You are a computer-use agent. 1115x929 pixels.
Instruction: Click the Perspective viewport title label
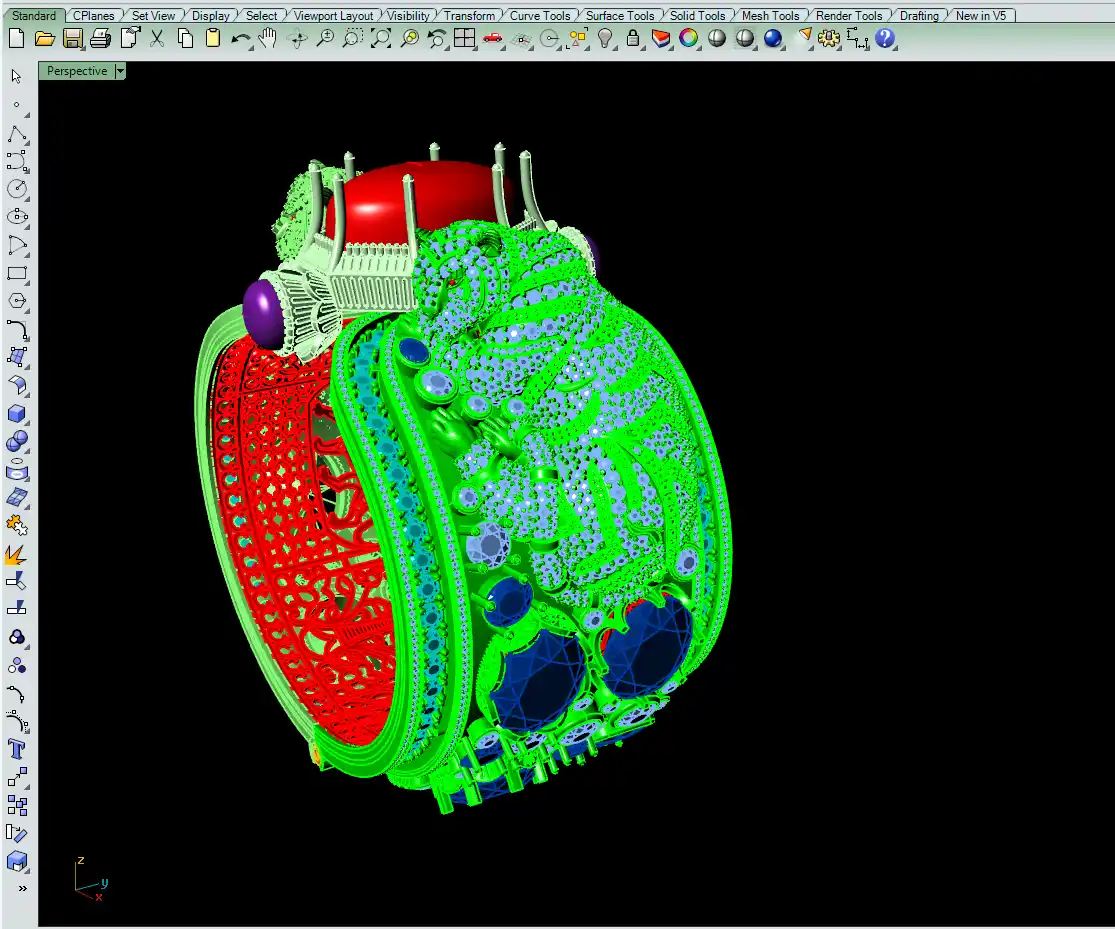pos(76,72)
